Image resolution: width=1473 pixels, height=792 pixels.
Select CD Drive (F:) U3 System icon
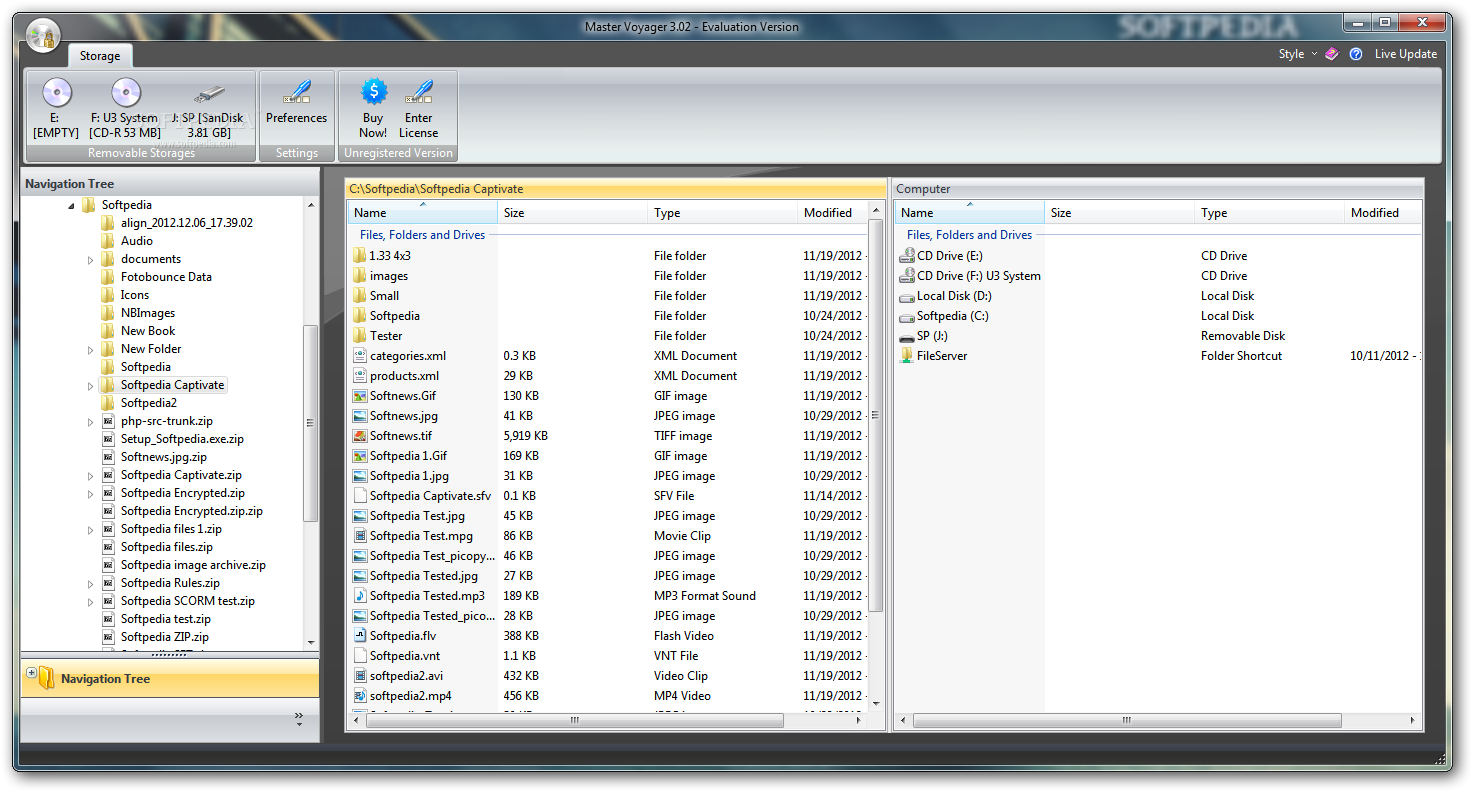[907, 276]
